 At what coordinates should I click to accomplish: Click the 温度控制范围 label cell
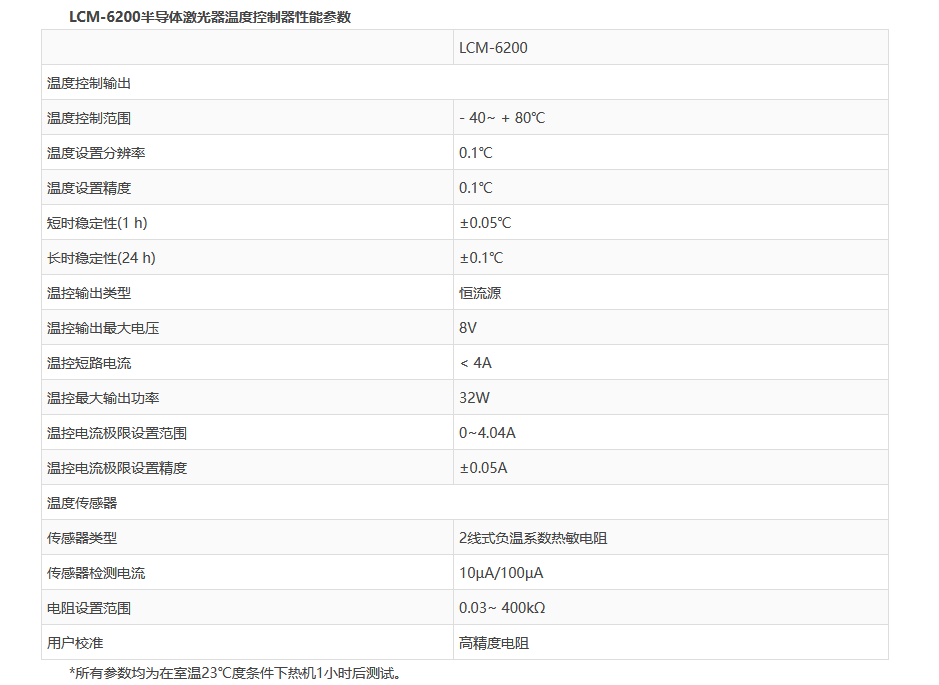89,118
